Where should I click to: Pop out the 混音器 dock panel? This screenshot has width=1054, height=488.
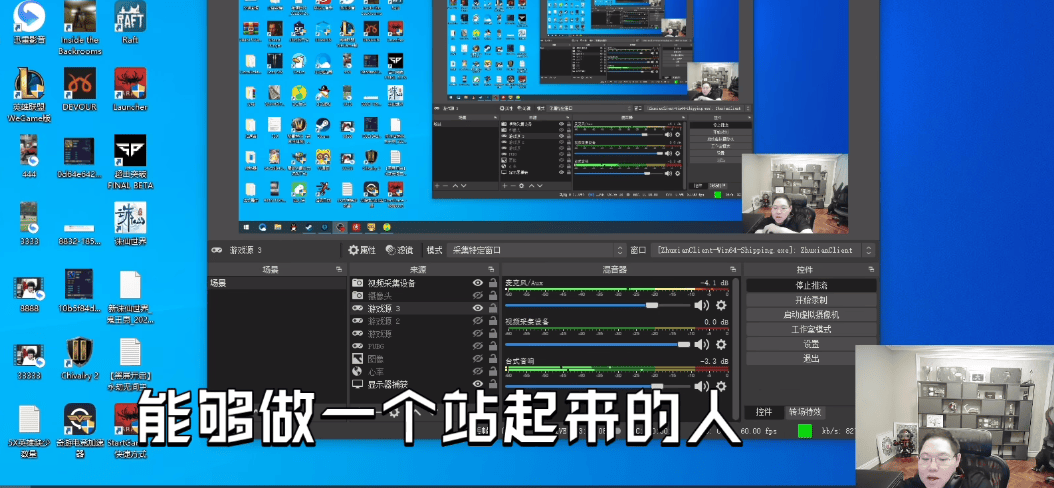[733, 270]
